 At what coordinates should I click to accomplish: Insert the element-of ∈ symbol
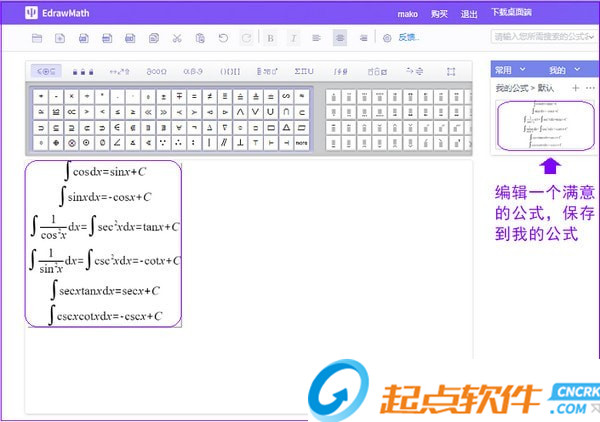pyautogui.click(x=117, y=127)
